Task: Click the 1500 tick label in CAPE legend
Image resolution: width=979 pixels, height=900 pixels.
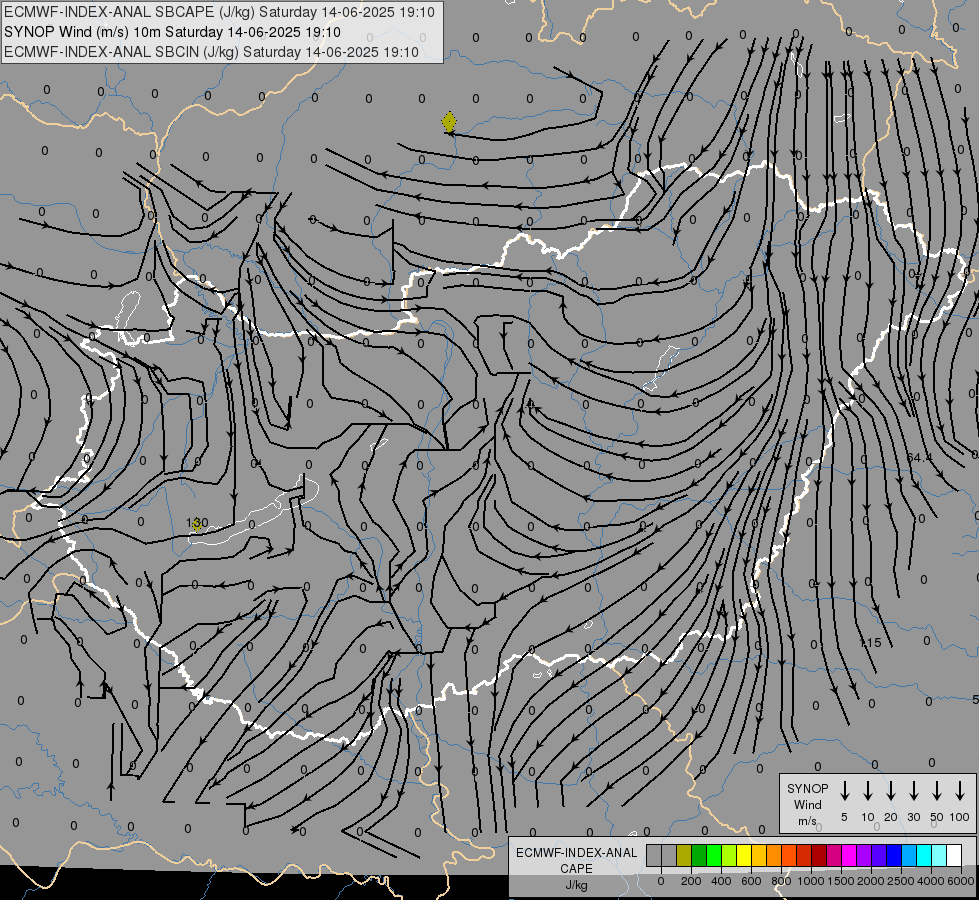Action: click(841, 881)
